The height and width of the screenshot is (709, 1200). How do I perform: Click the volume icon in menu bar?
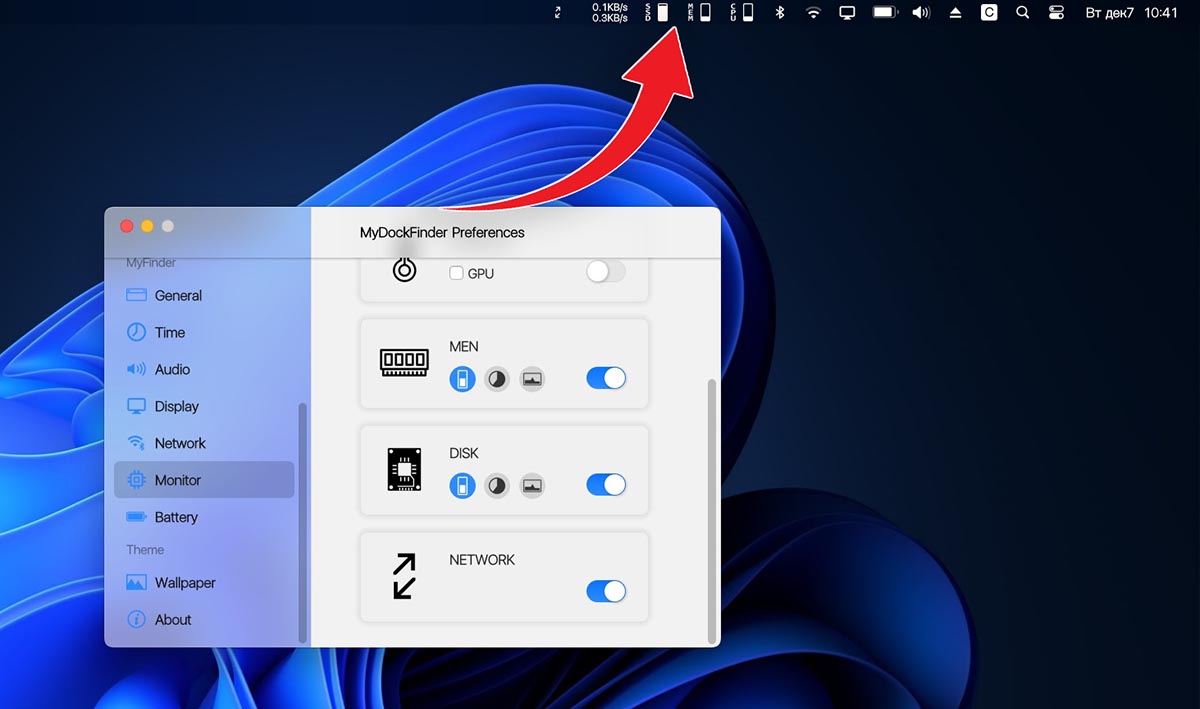(921, 13)
